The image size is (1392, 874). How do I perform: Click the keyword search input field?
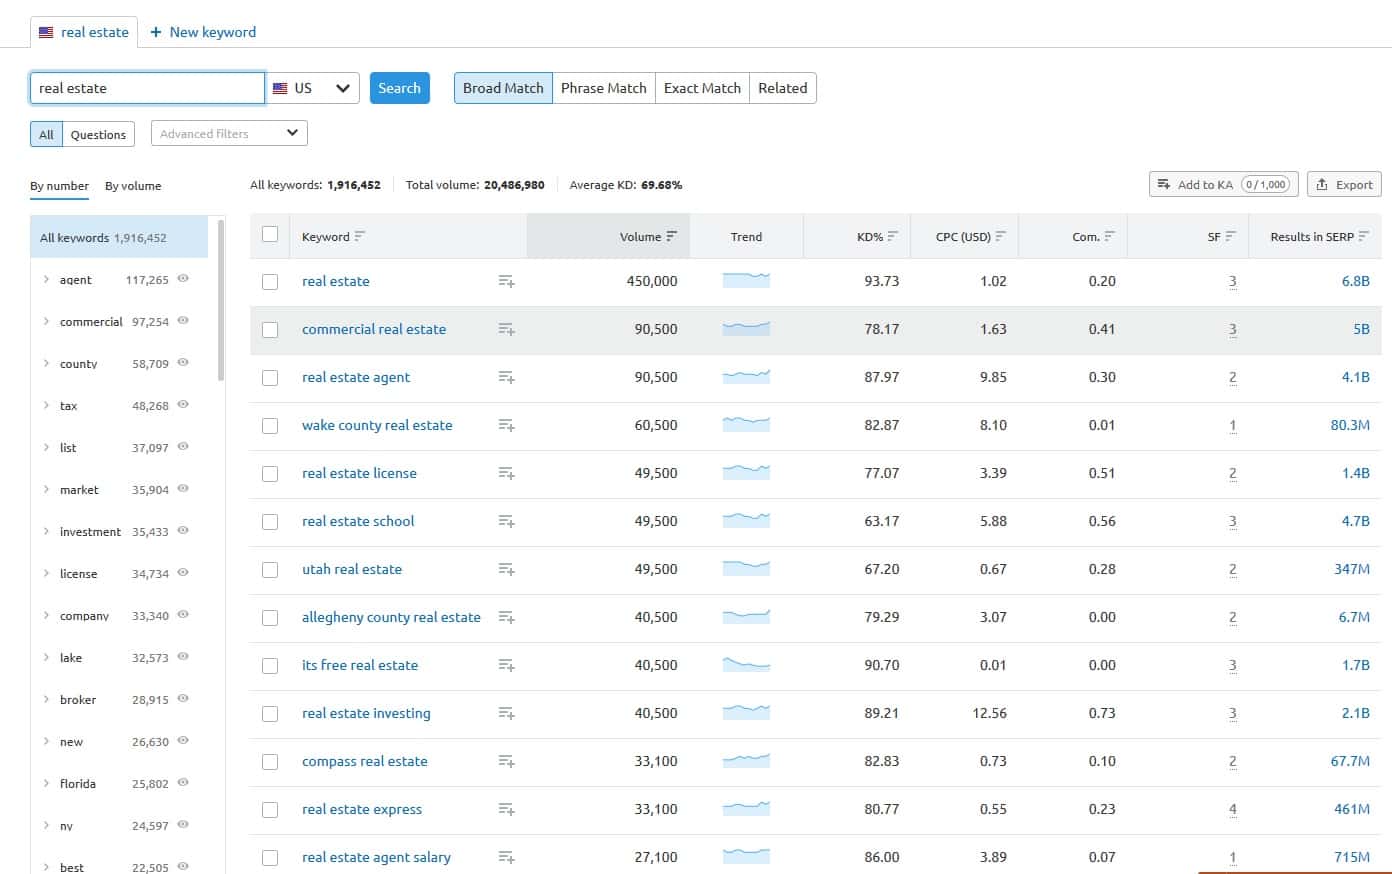[x=147, y=88]
